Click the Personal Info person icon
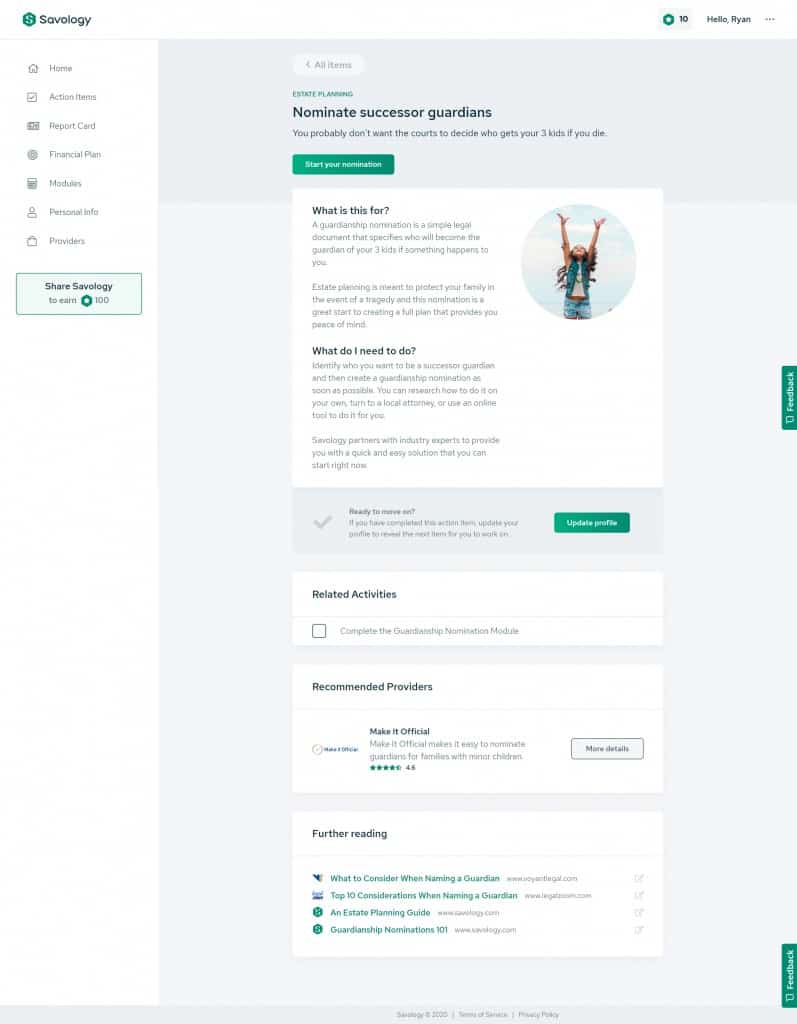 coord(32,212)
